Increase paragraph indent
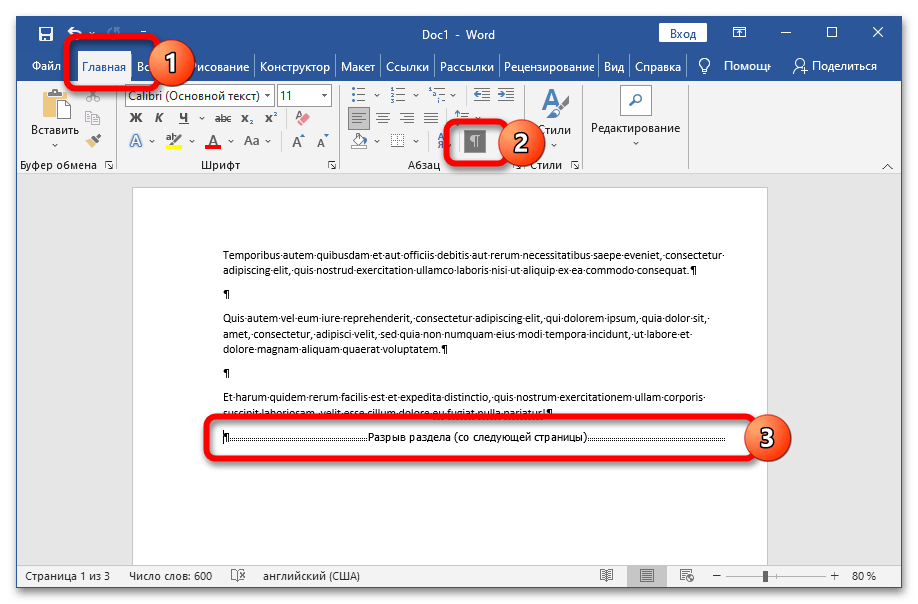918x604 pixels. [506, 94]
